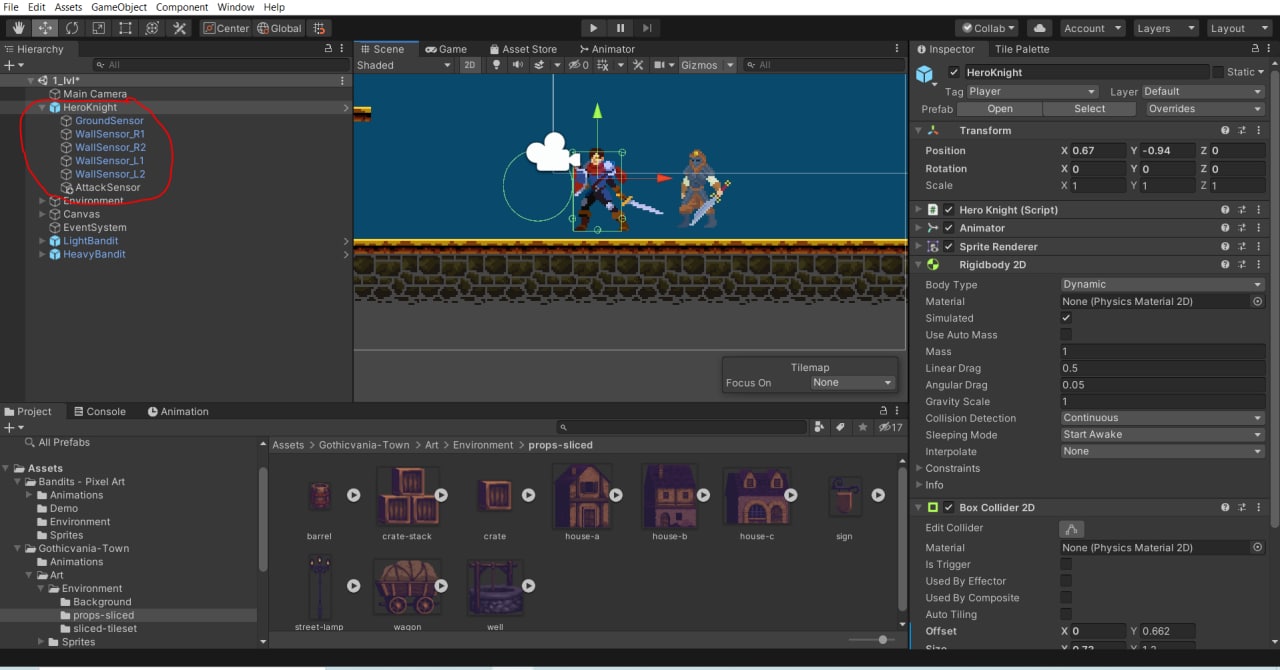Screen dimensions: 1280x670
Task: Click the Collab button
Action: 988,28
